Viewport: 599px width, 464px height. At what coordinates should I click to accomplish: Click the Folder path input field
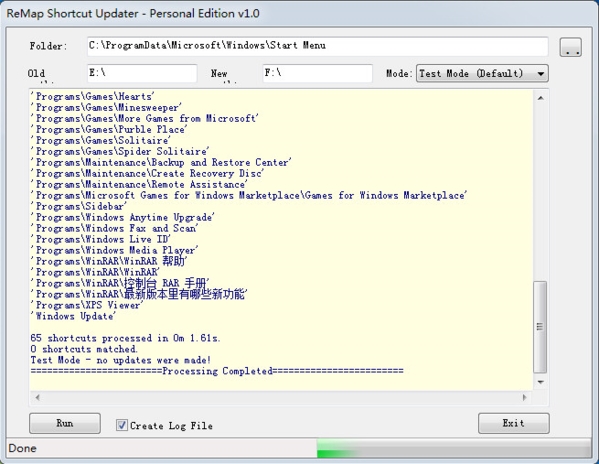317,46
